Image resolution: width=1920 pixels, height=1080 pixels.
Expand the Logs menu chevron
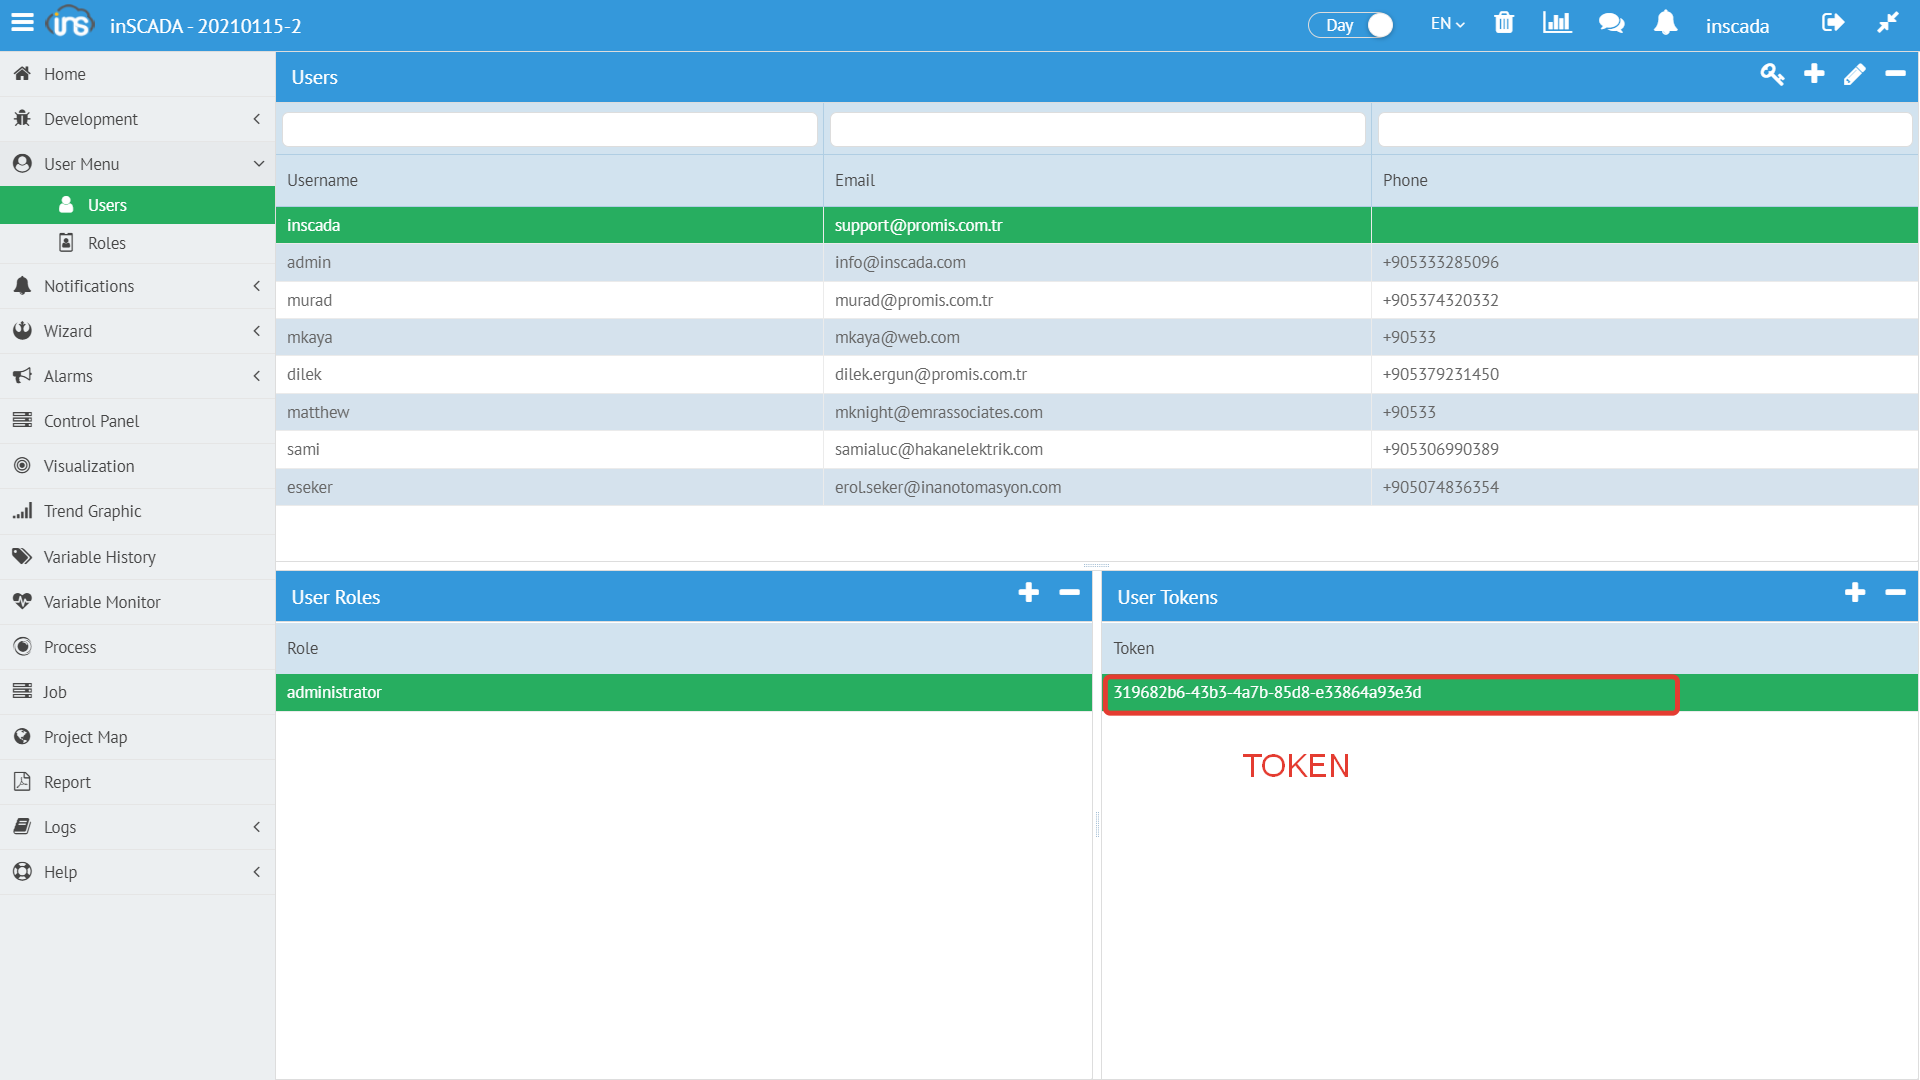(257, 827)
